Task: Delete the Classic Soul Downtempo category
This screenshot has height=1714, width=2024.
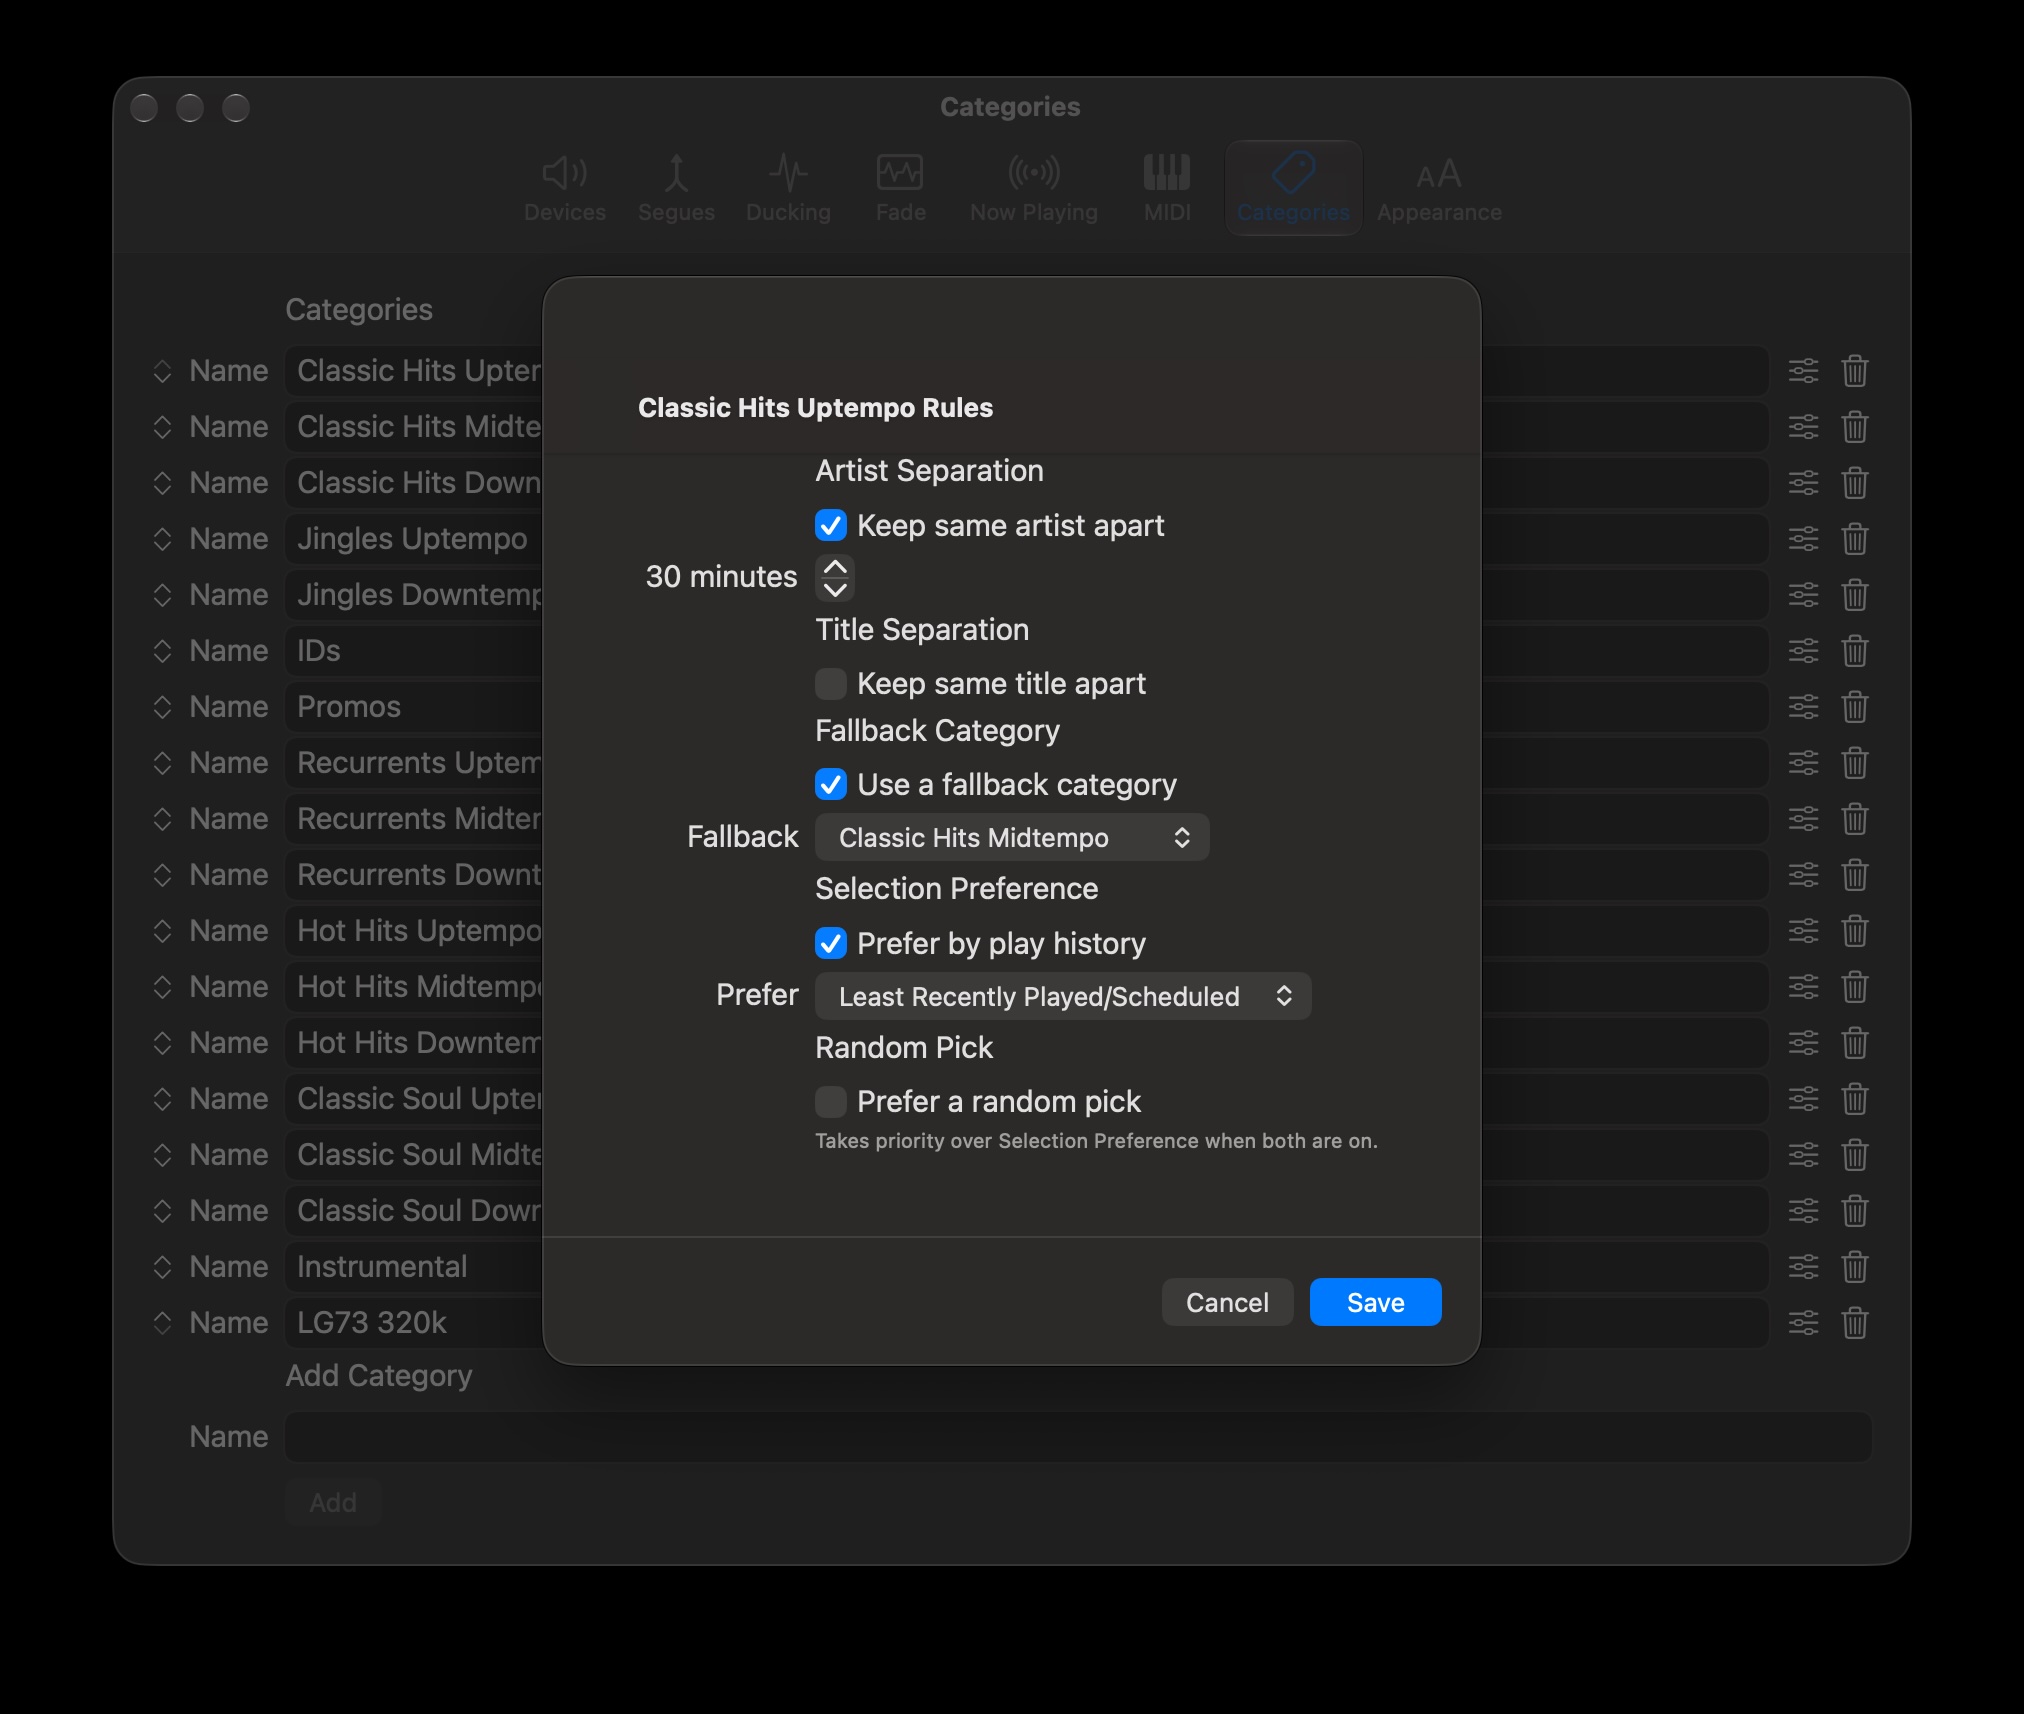Action: click(1855, 1211)
